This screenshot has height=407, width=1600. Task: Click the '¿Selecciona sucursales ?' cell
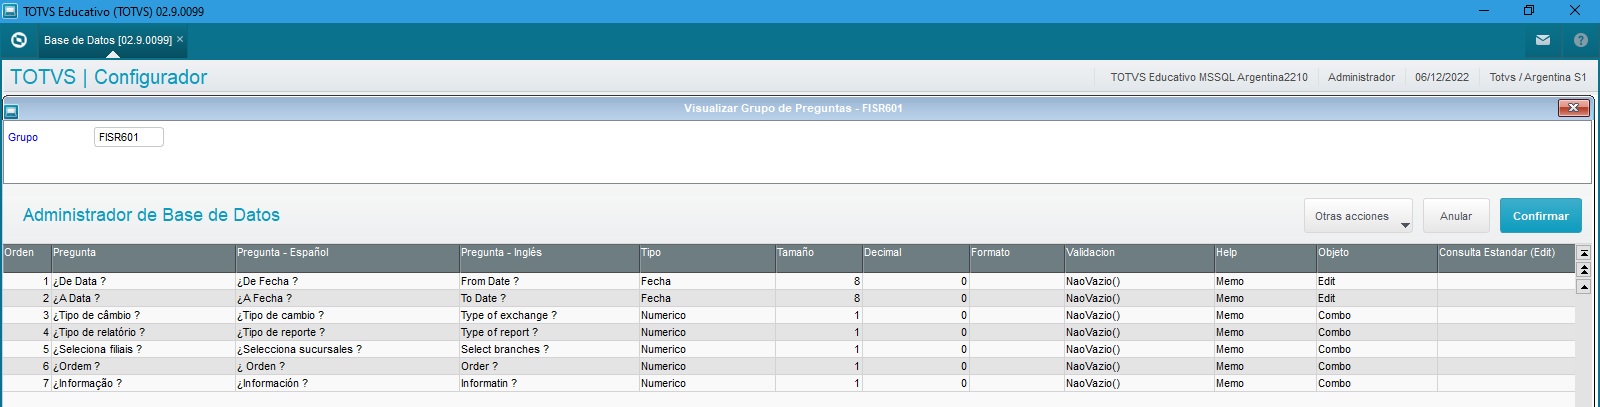point(347,349)
